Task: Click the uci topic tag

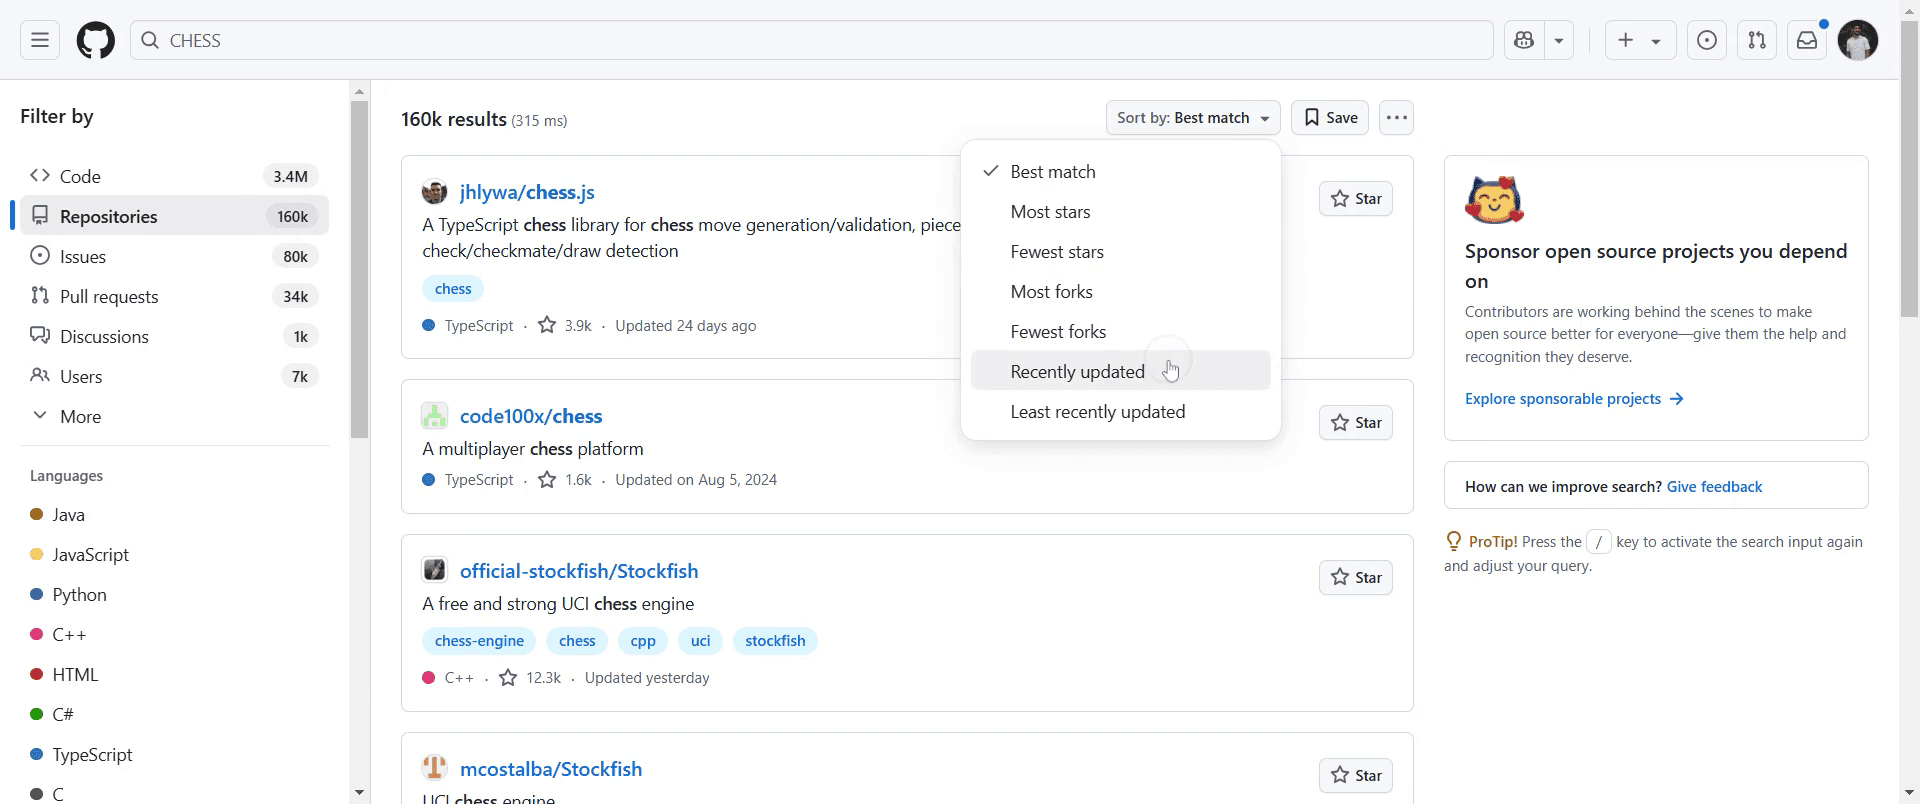Action: pyautogui.click(x=700, y=641)
